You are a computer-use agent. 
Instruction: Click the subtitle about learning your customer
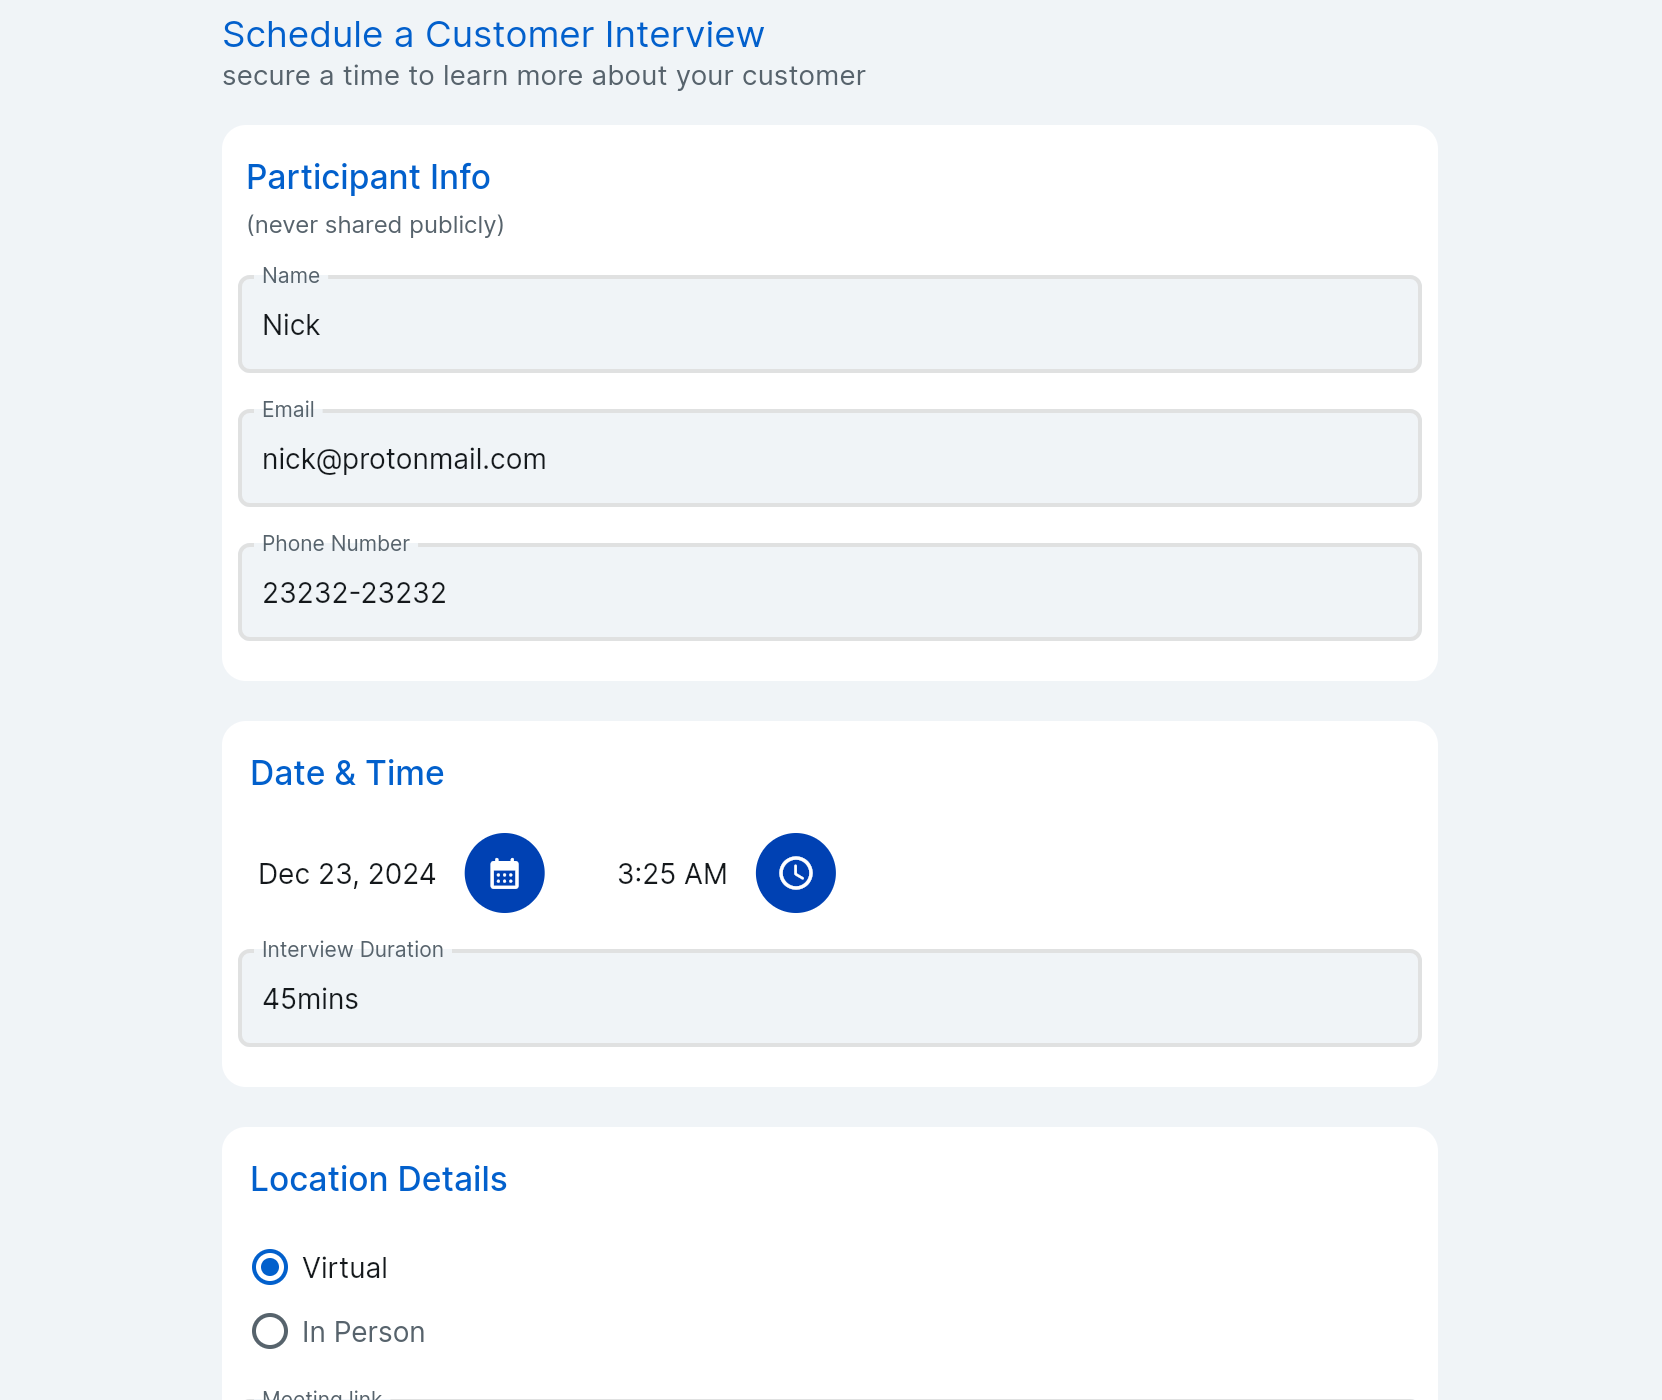point(543,76)
